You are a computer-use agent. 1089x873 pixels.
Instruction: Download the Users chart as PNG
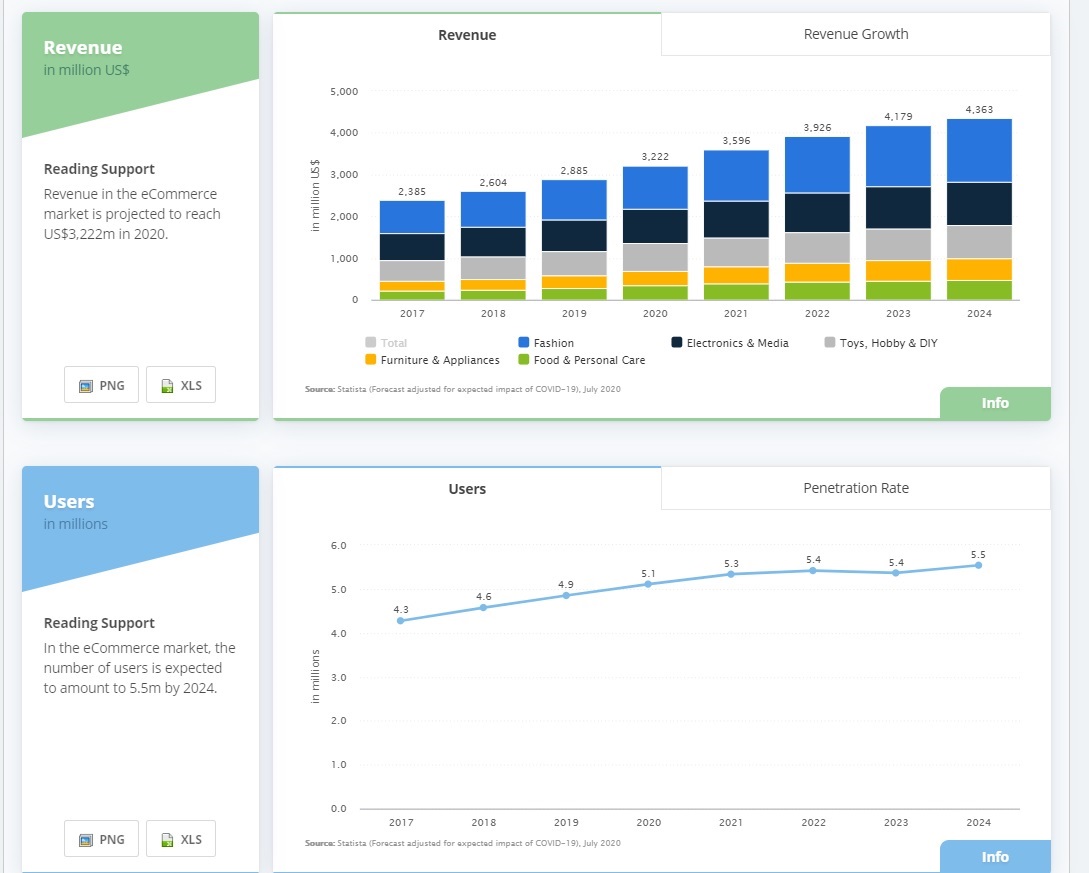101,839
